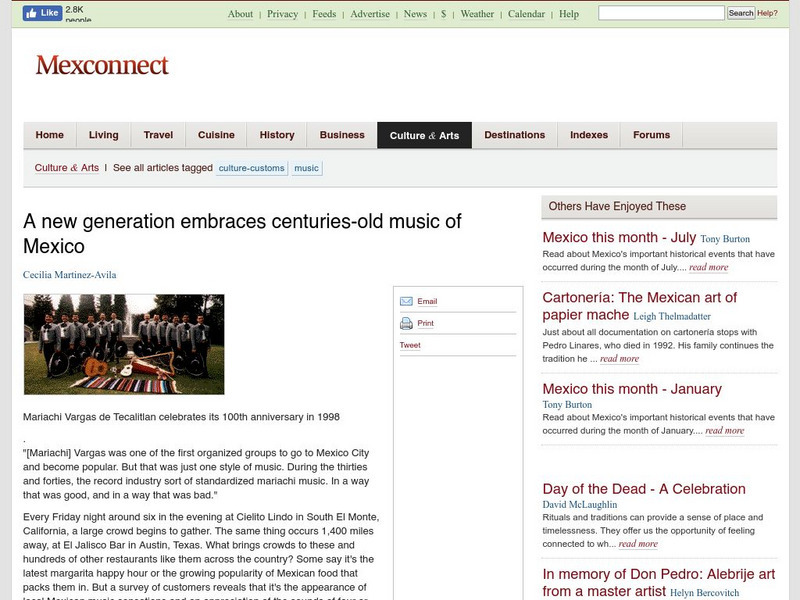
Task: Go to the Home tab
Action: click(x=49, y=135)
